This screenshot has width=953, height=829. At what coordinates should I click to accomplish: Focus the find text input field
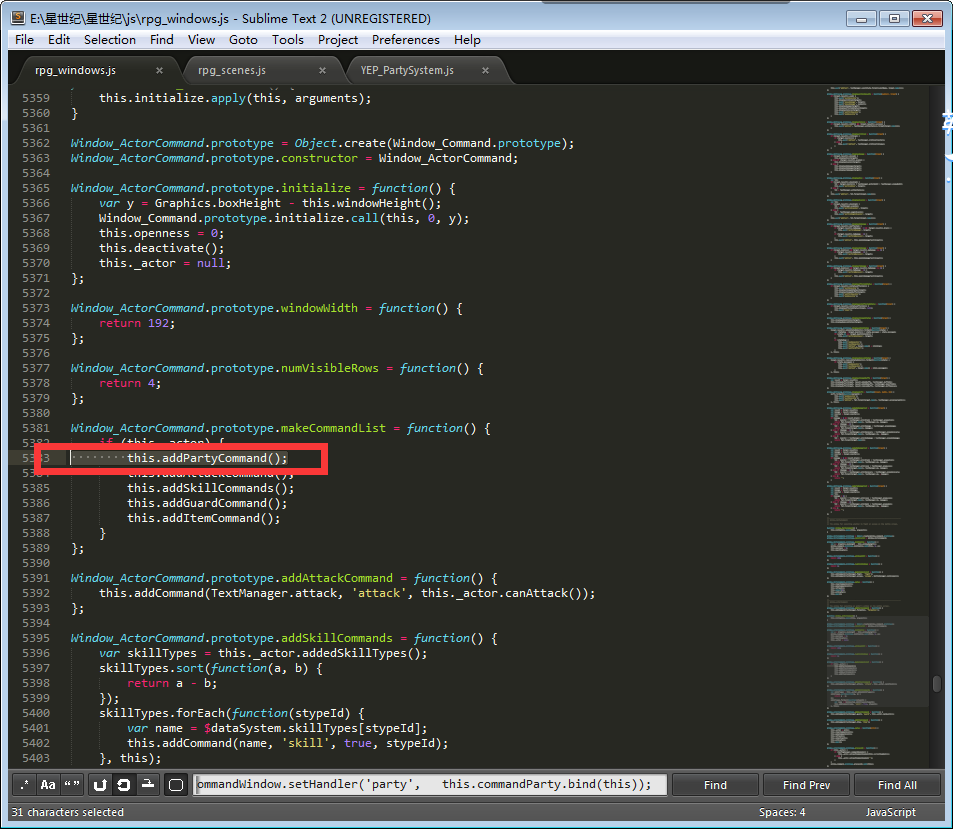coord(430,785)
